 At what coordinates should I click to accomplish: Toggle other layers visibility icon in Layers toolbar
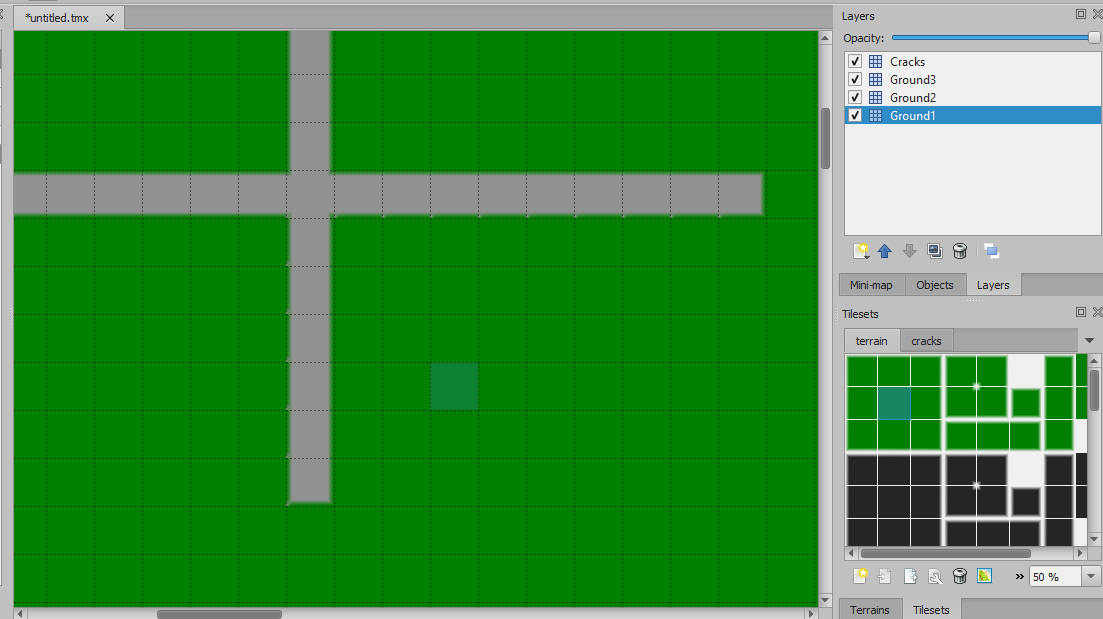[991, 251]
